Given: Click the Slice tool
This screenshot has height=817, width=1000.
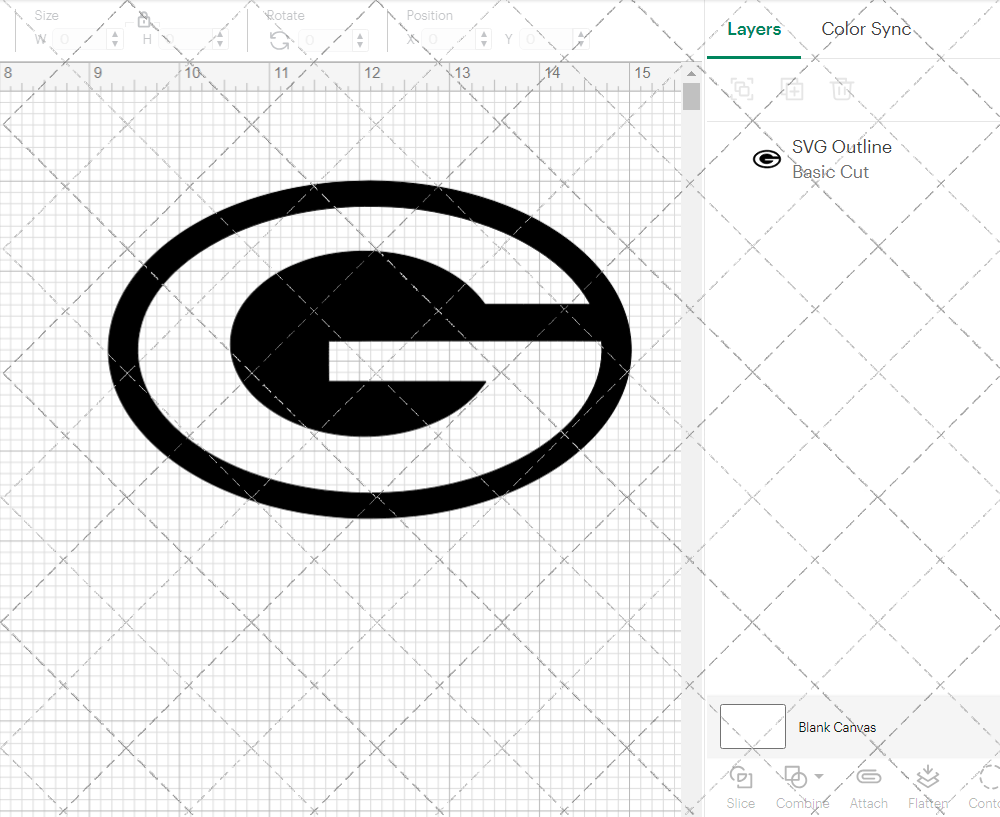Looking at the screenshot, I should 740,788.
